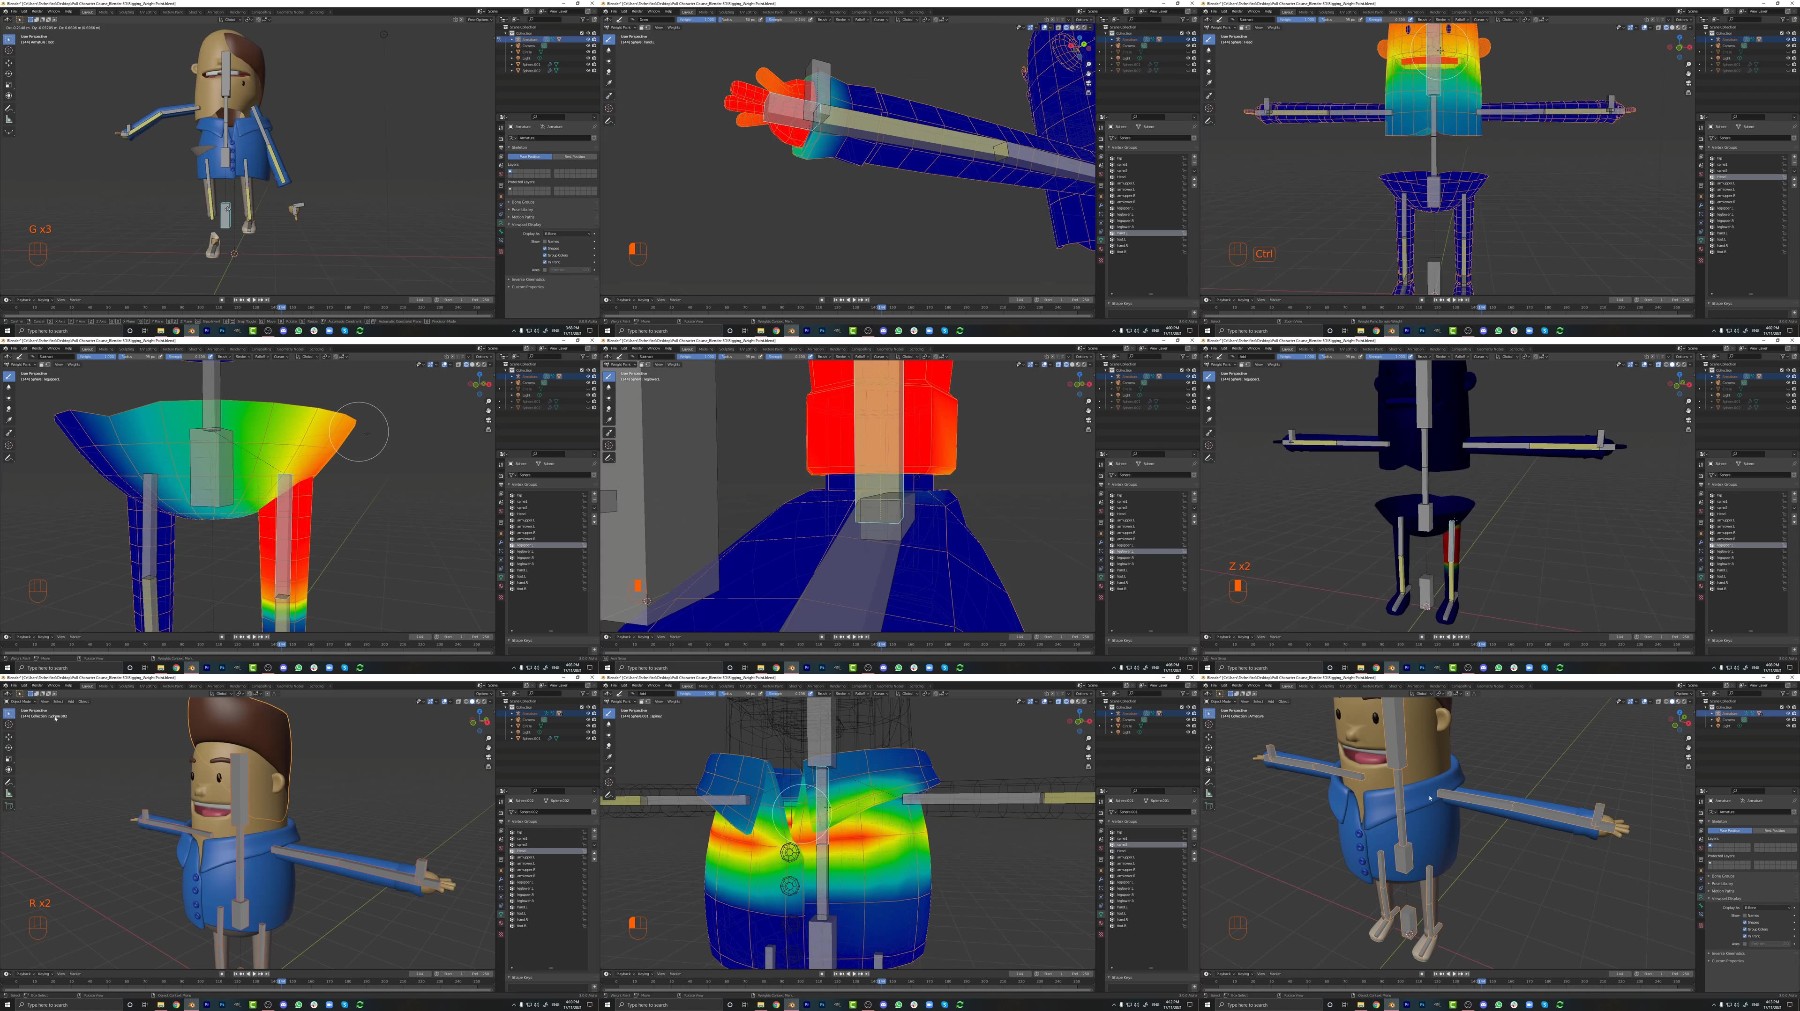The height and width of the screenshot is (1011, 1800).
Task: Enable Axes checkbox in final T-pose frame
Action: (x=1745, y=944)
